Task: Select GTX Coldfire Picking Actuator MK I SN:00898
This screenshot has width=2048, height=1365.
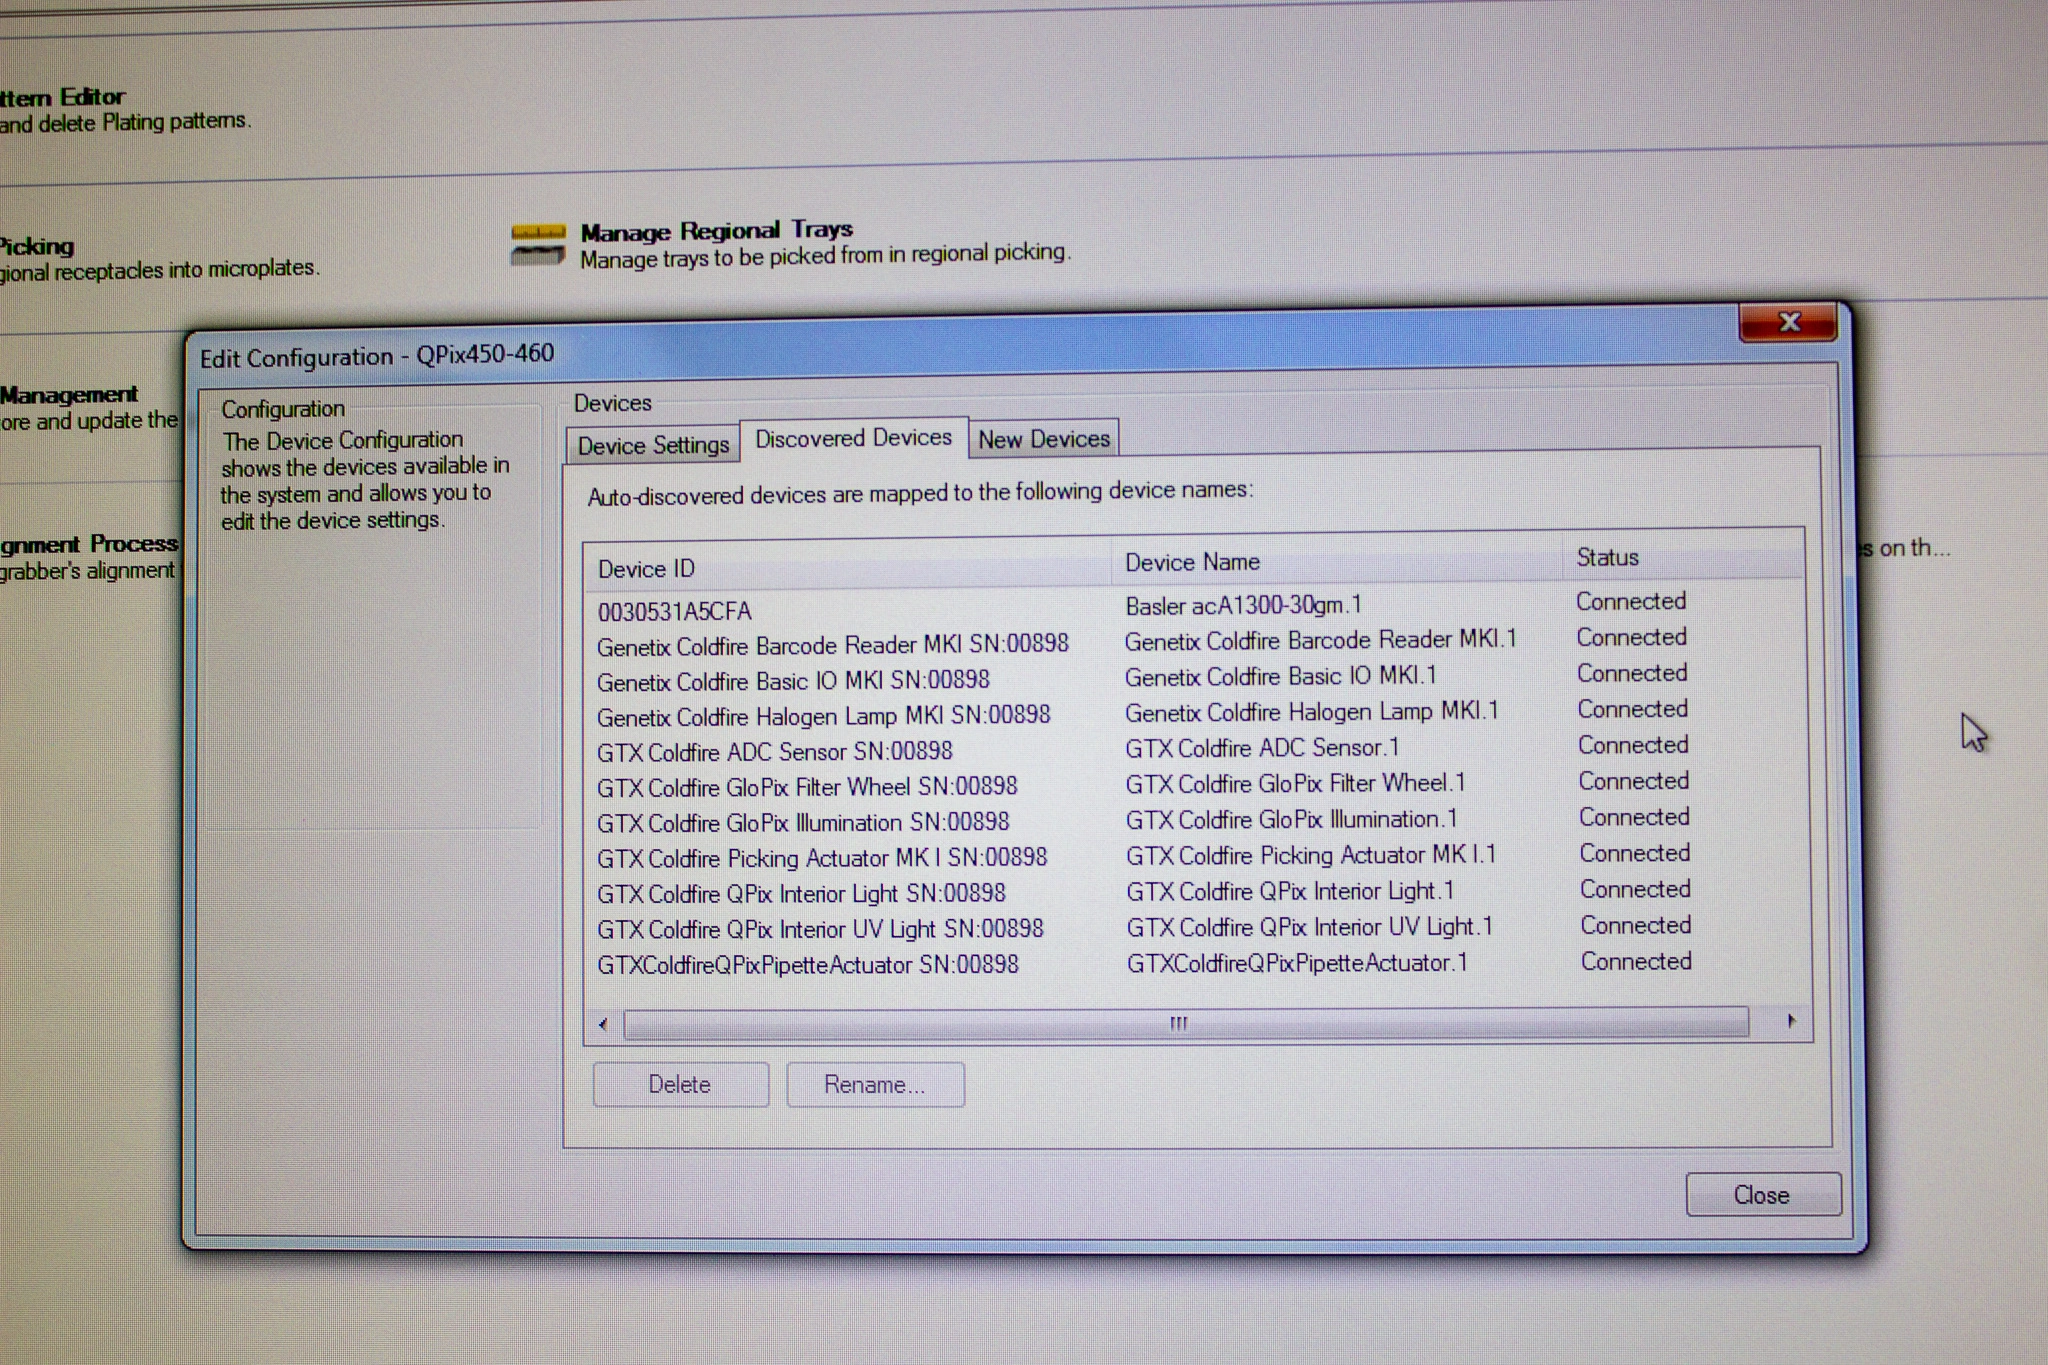Action: [x=822, y=858]
